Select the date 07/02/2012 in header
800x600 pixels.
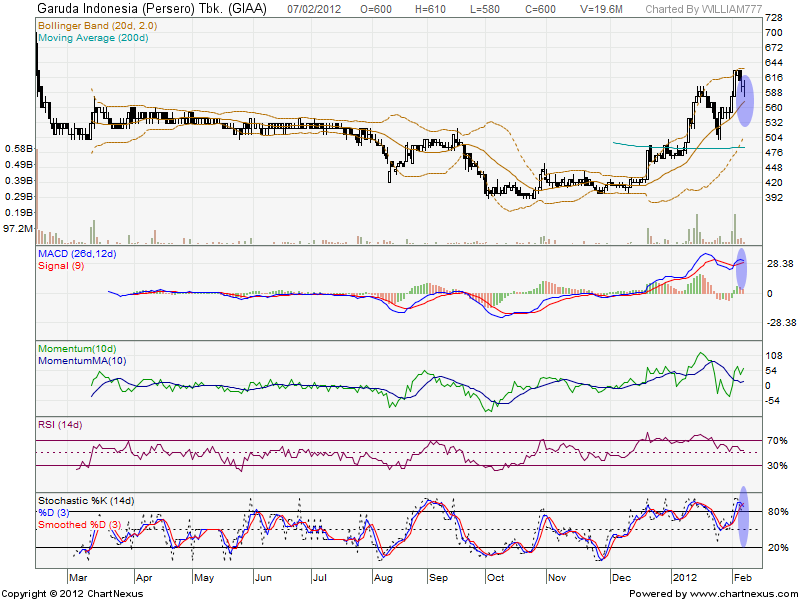pos(314,9)
